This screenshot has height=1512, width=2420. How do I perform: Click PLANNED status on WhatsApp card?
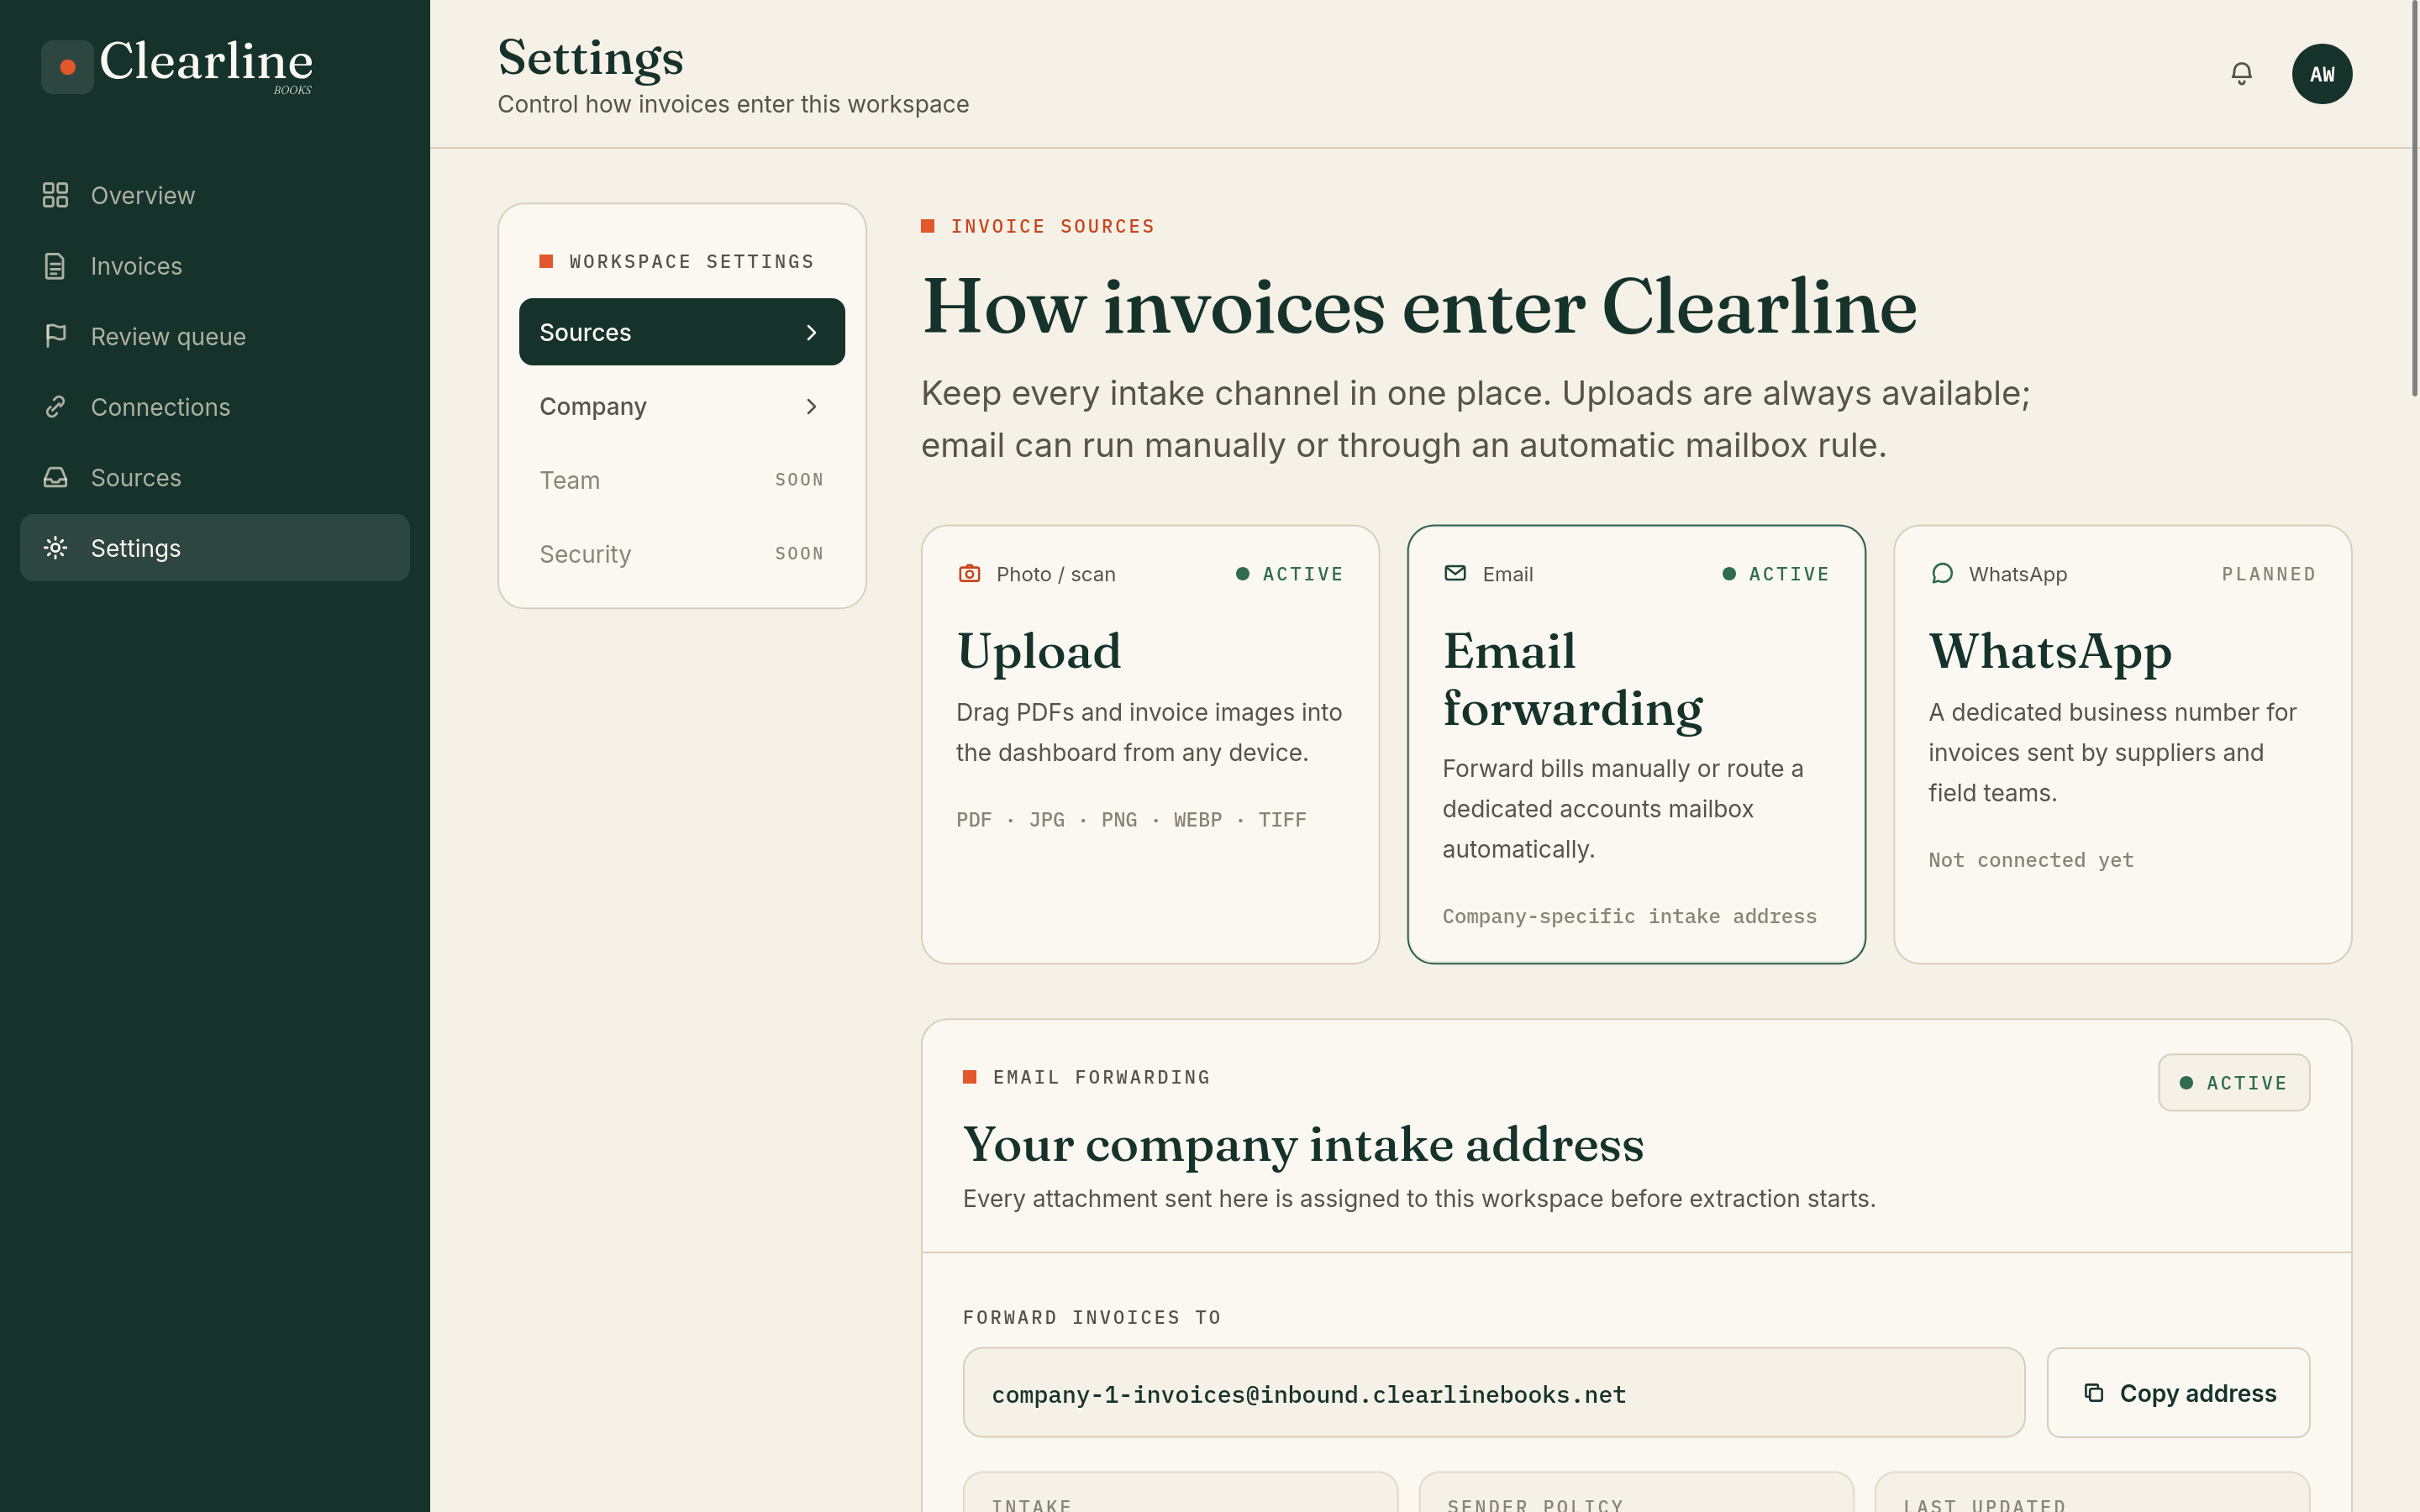point(2269,574)
